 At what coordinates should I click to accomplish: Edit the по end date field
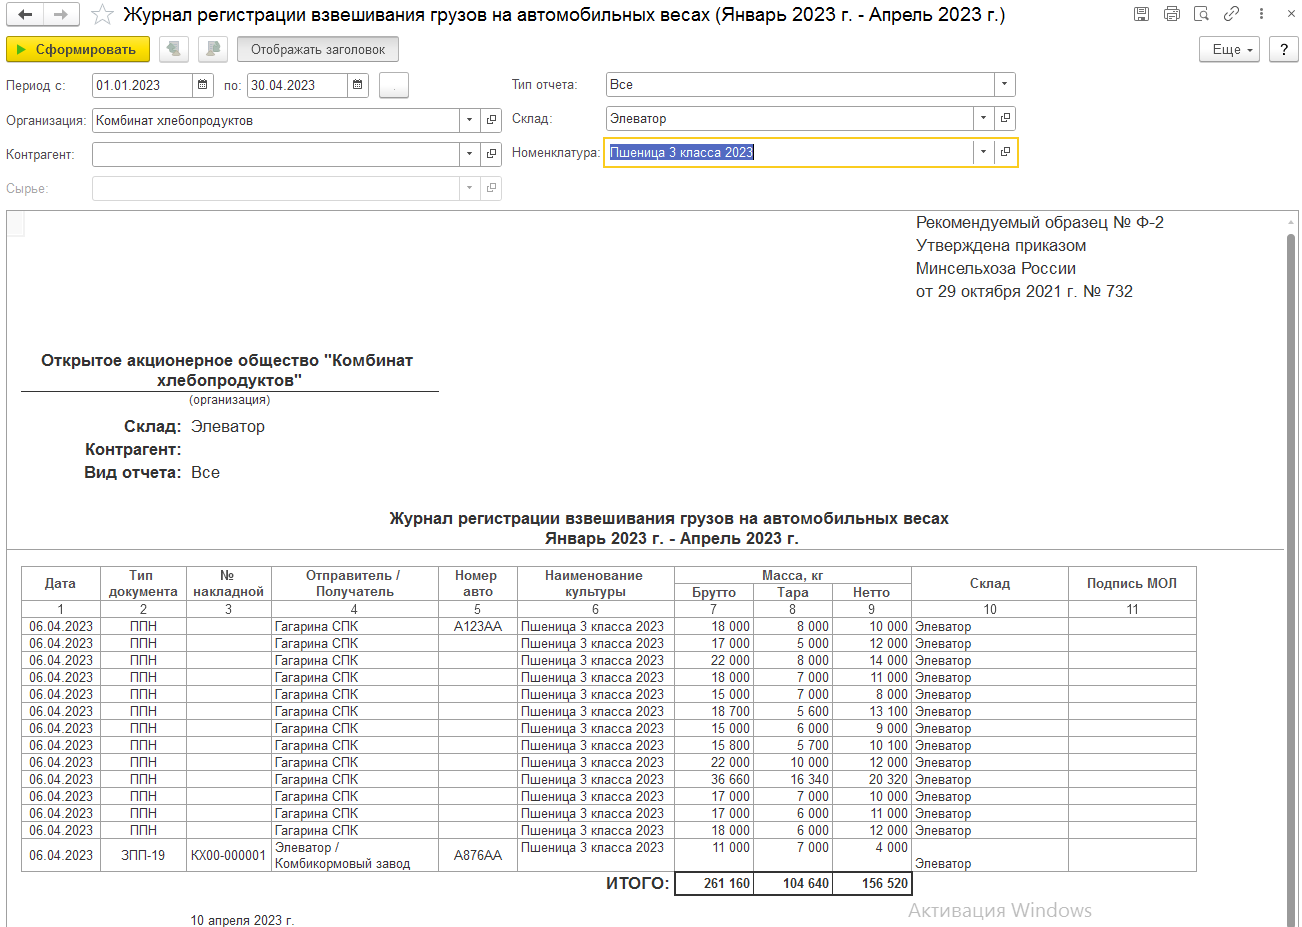[x=297, y=85]
